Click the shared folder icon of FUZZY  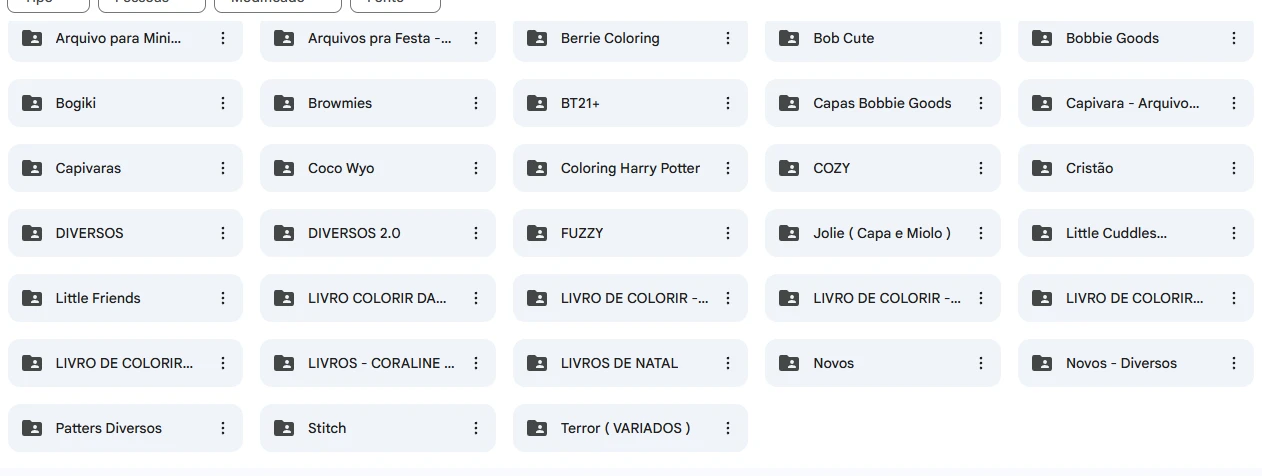(537, 233)
